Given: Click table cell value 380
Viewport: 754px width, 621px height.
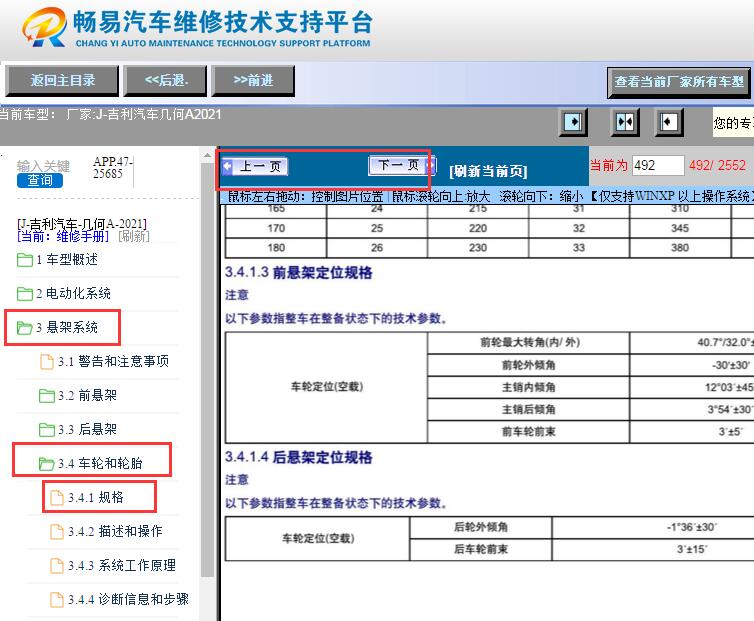Looking at the screenshot, I should 680,248.
